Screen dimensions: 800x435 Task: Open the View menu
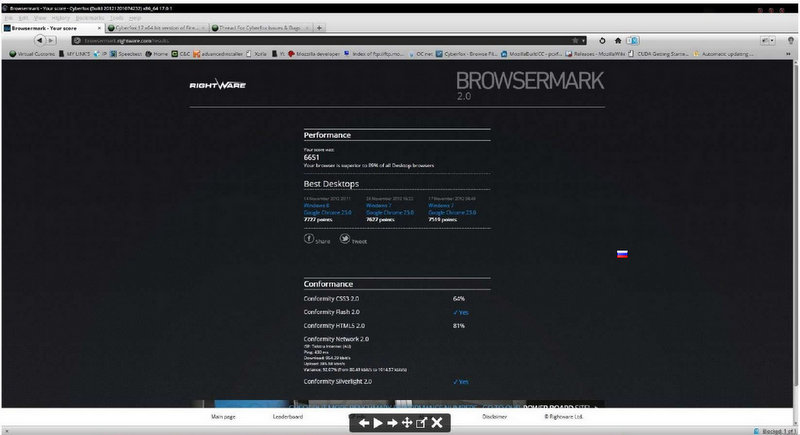pyautogui.click(x=40, y=18)
